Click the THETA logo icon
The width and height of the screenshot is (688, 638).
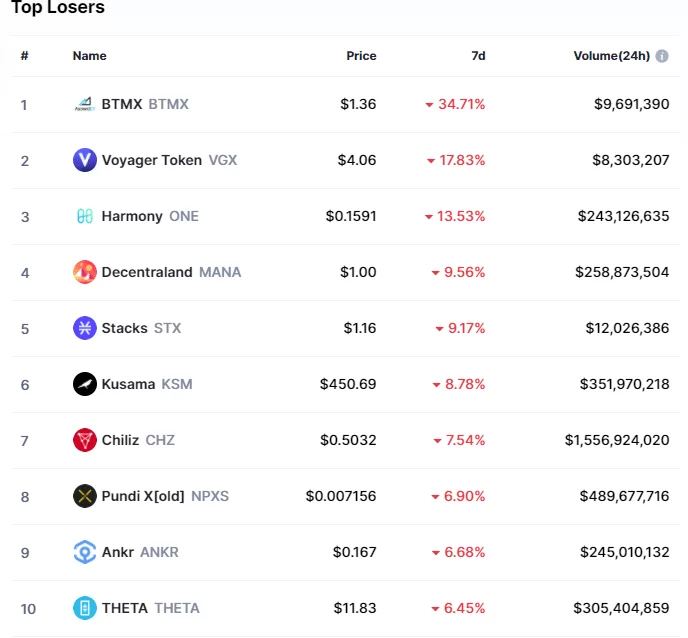pos(85,608)
